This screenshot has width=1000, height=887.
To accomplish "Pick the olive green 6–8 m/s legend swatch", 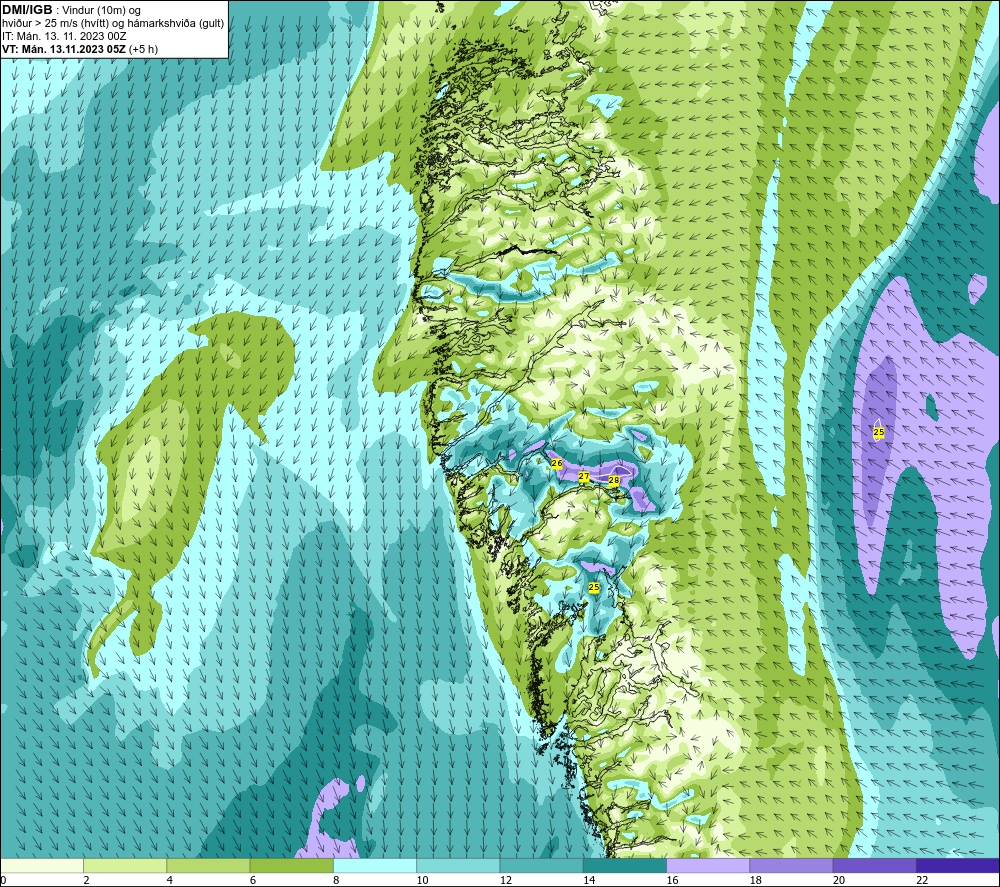I will [291, 865].
